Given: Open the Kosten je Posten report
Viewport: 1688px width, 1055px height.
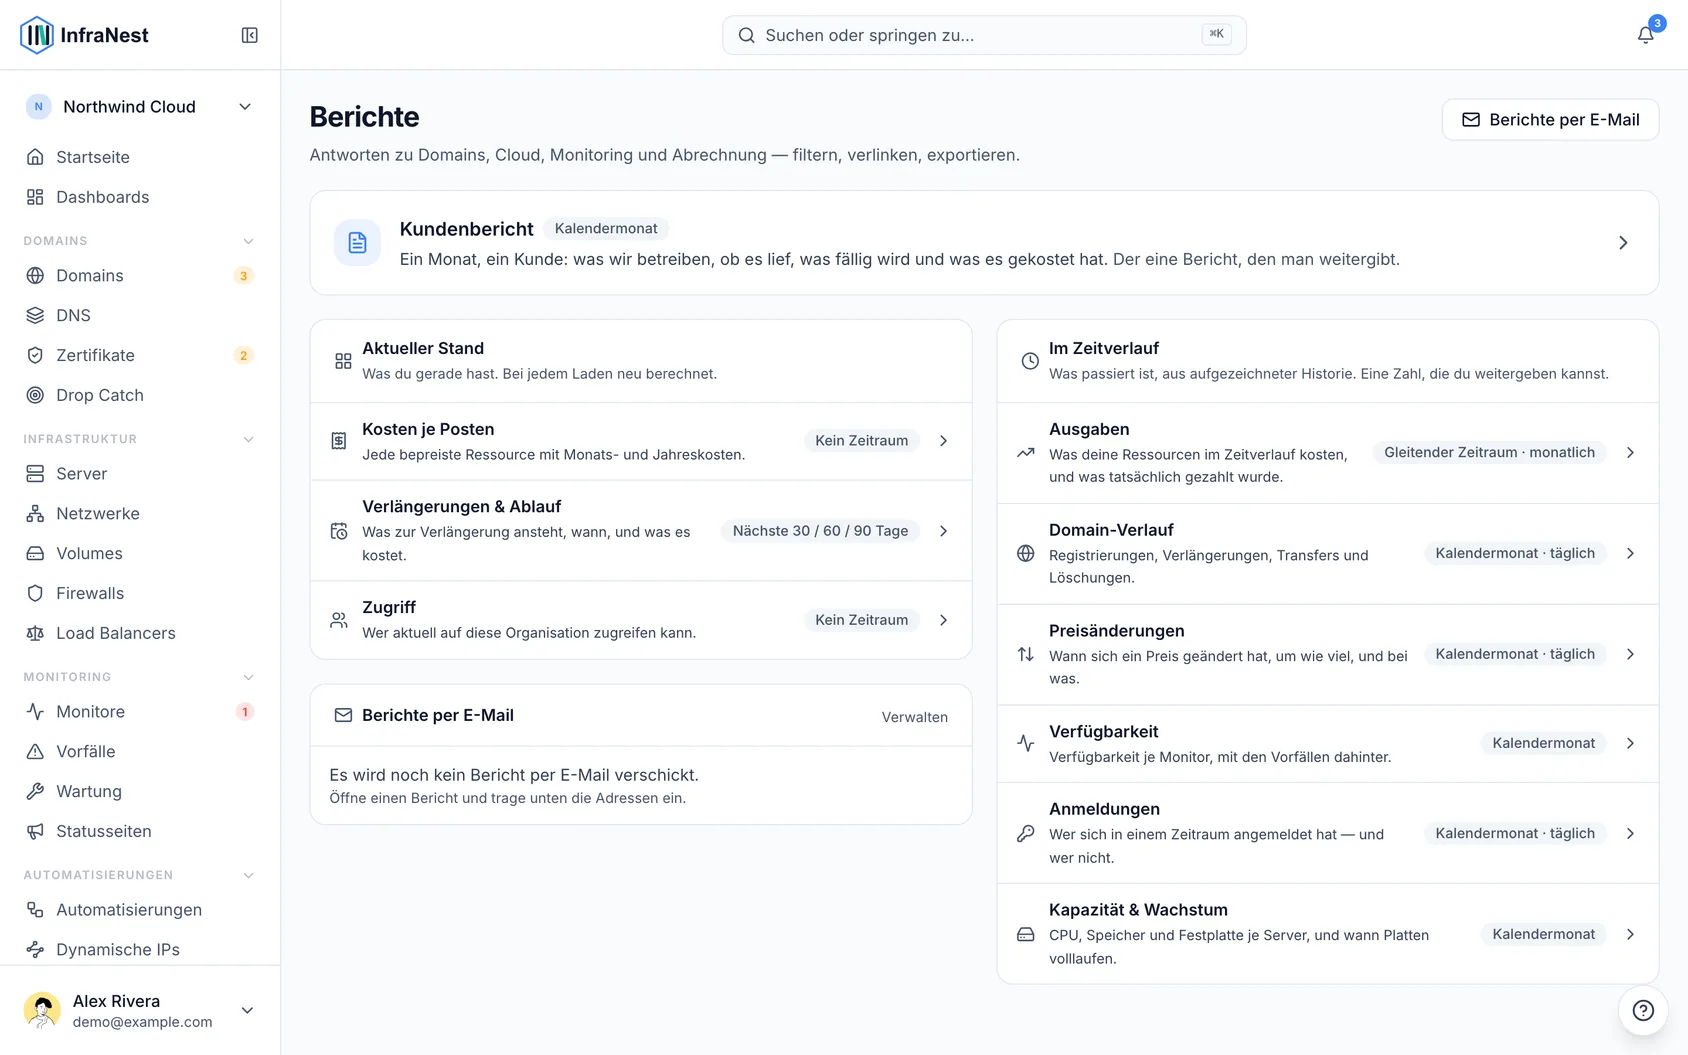Looking at the screenshot, I should coord(641,441).
